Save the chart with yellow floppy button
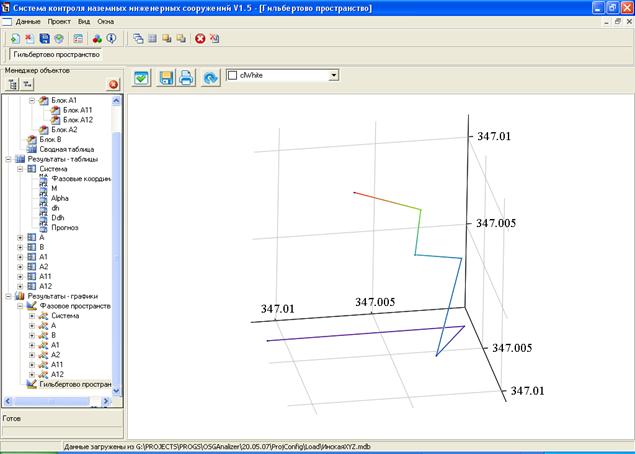 point(166,77)
